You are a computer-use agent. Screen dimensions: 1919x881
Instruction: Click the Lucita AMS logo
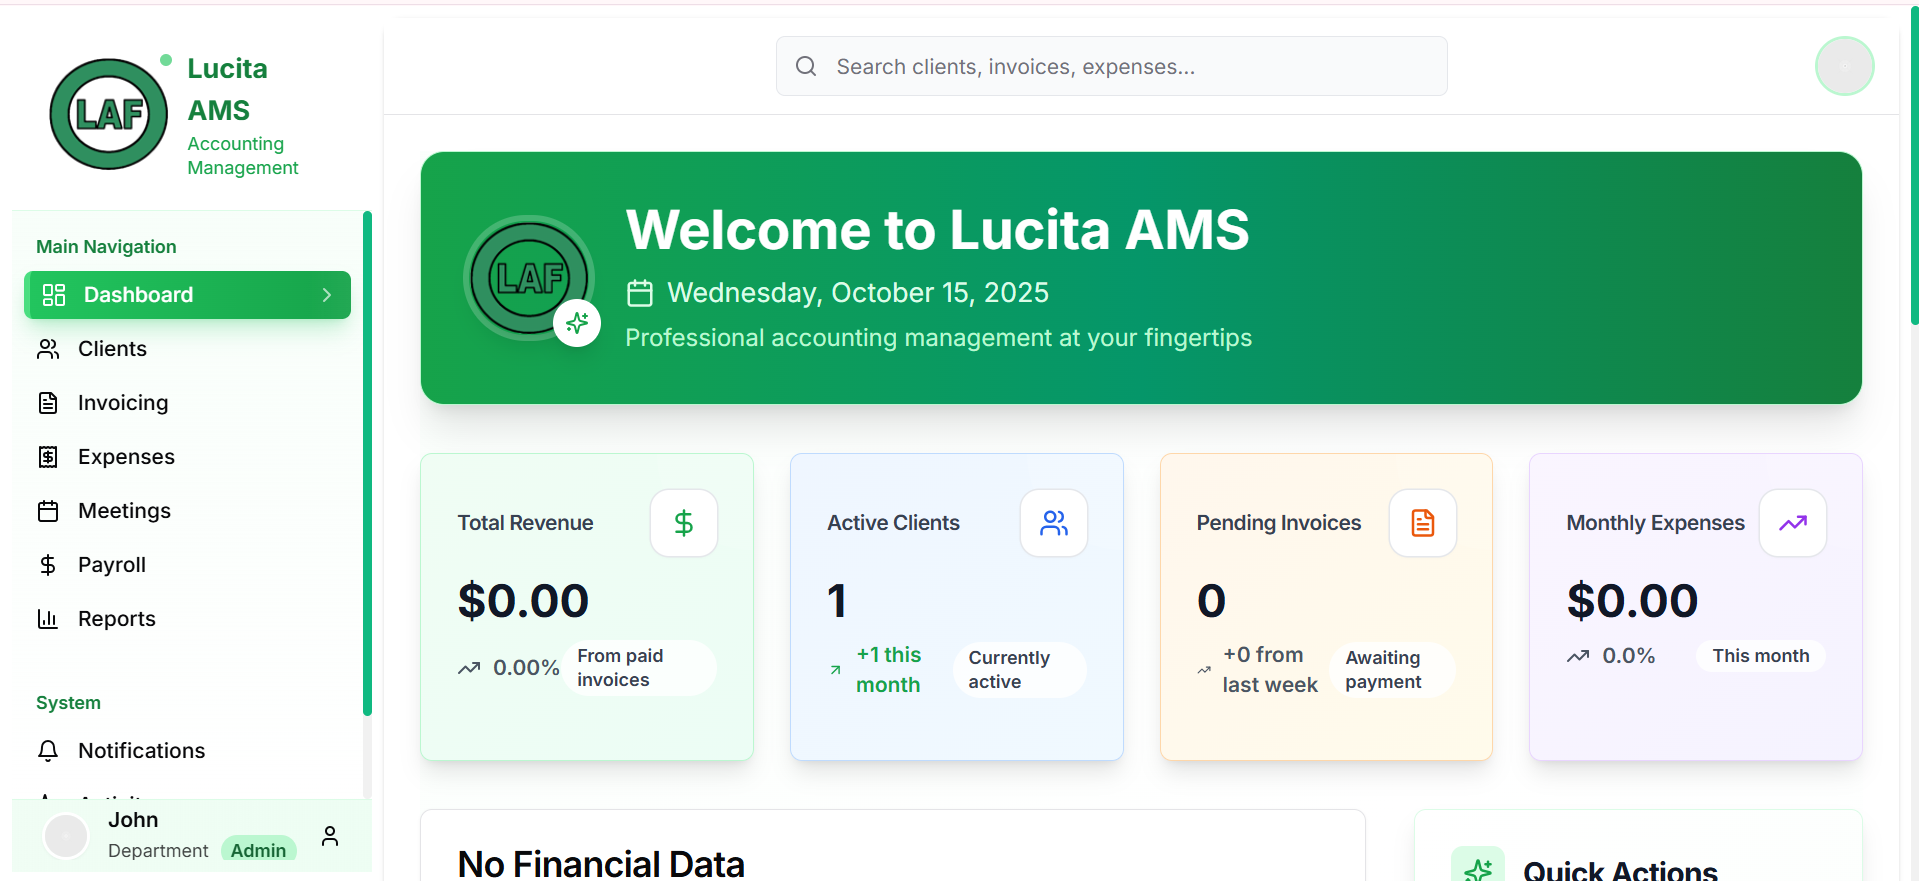click(x=108, y=113)
